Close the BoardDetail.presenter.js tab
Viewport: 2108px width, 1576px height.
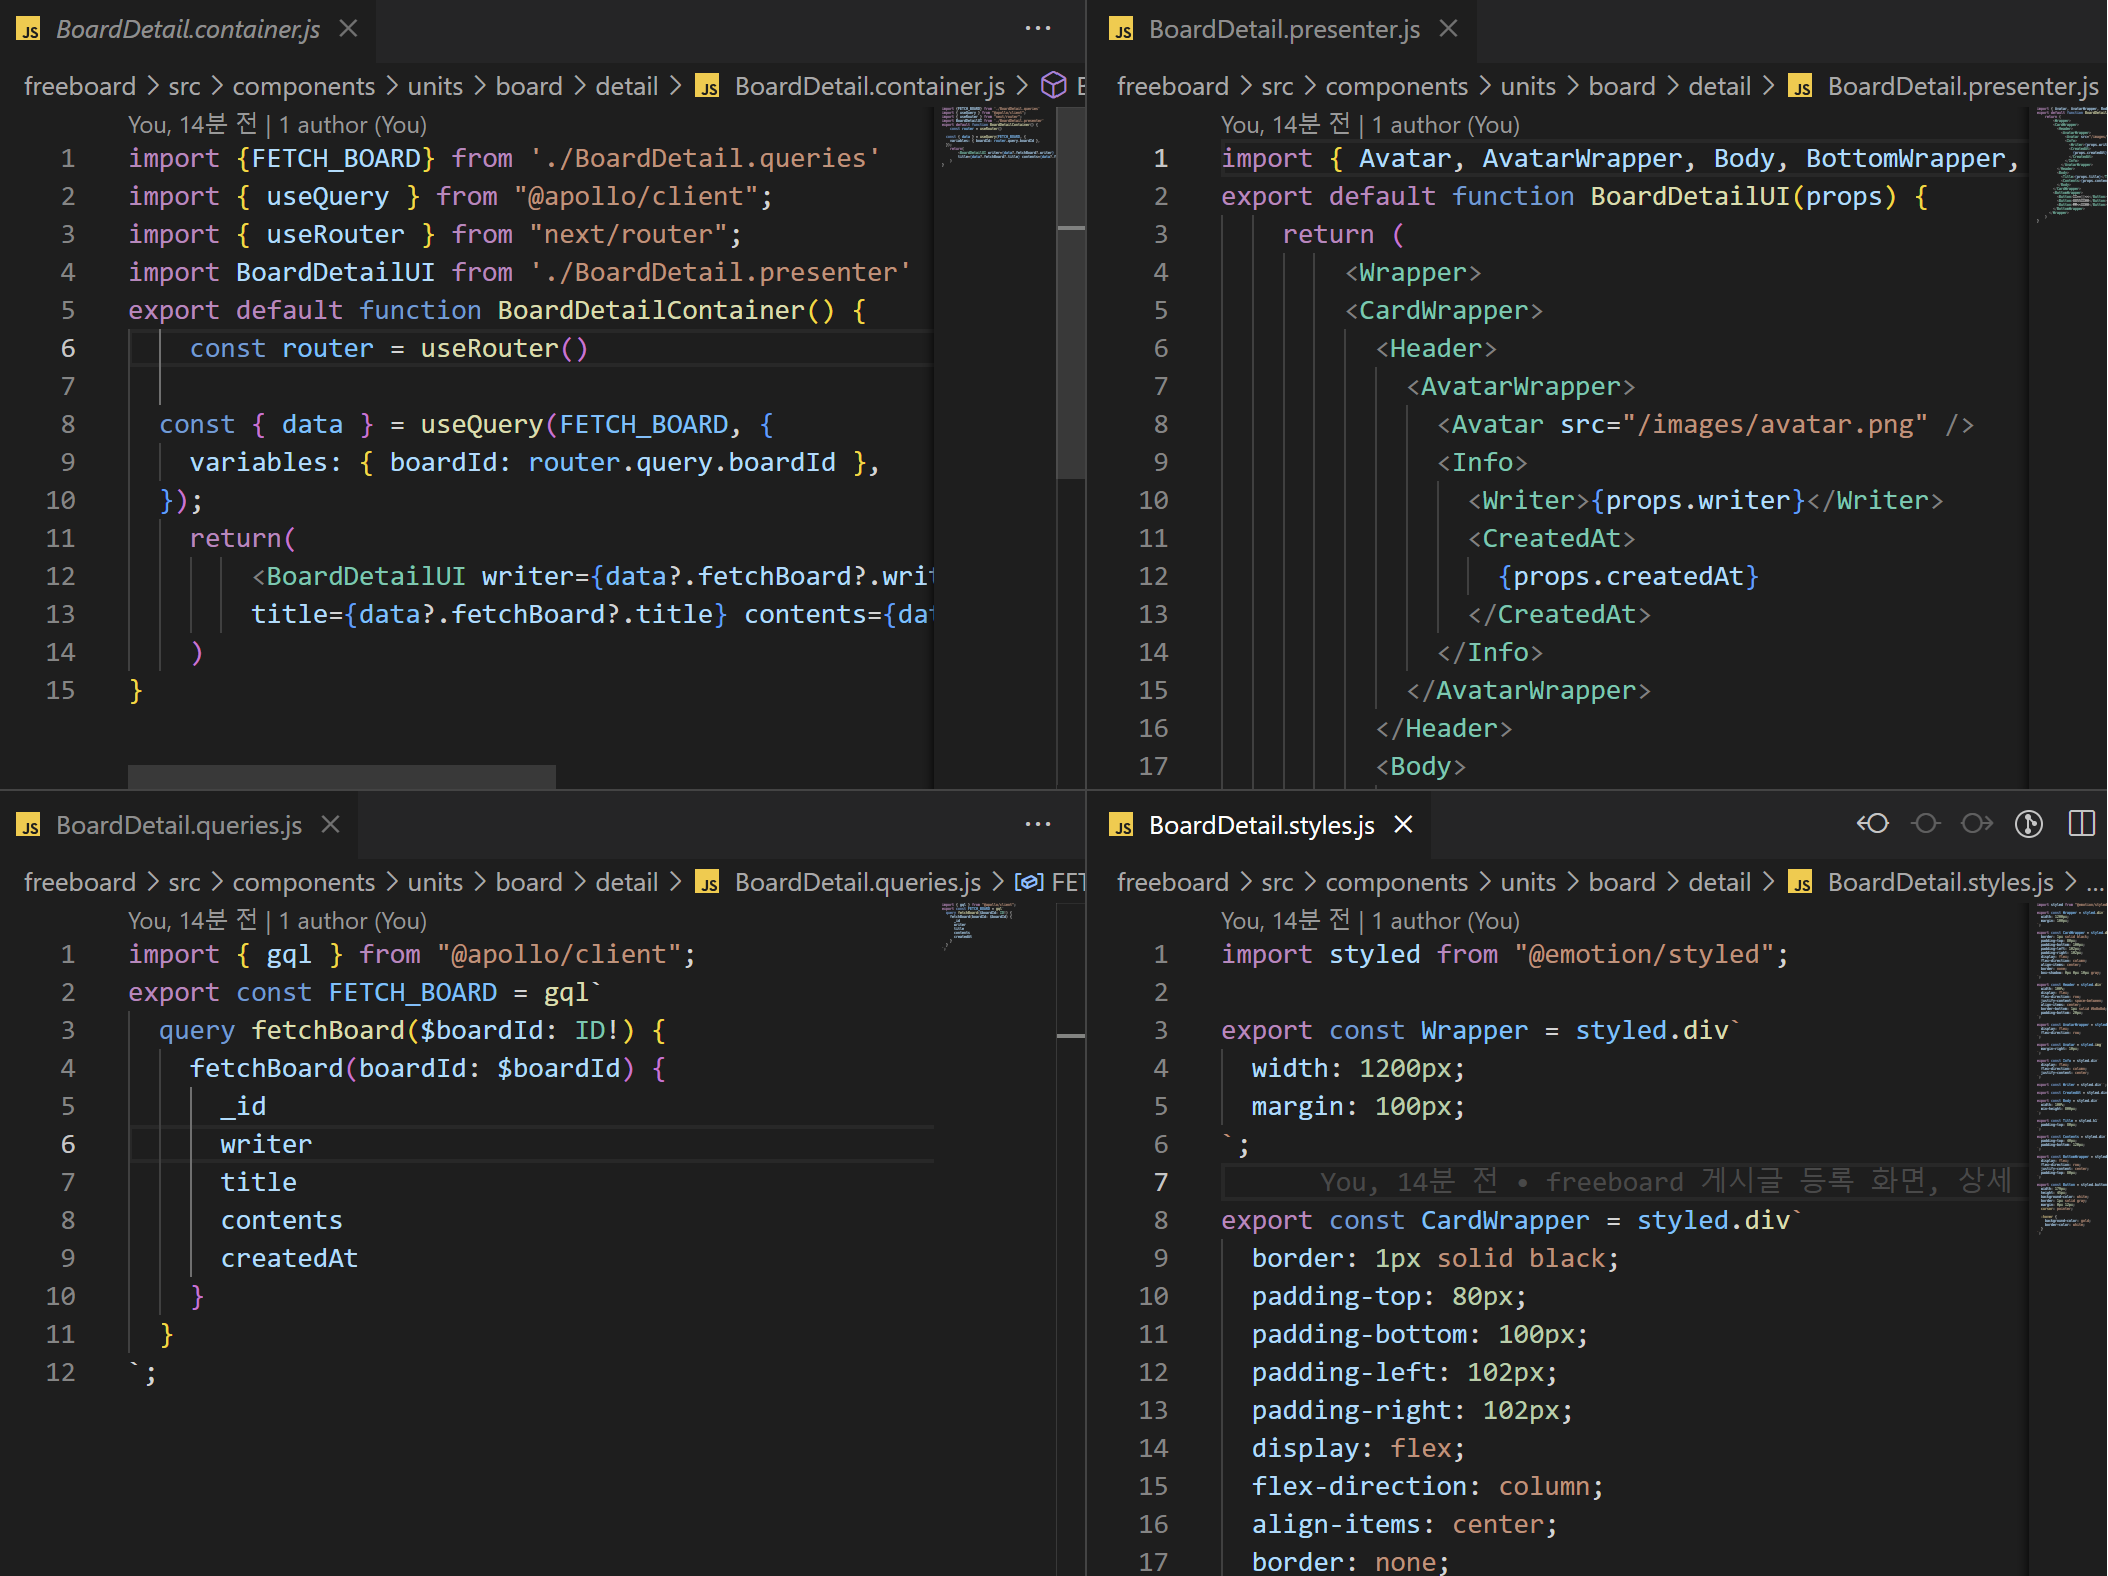click(x=1448, y=29)
